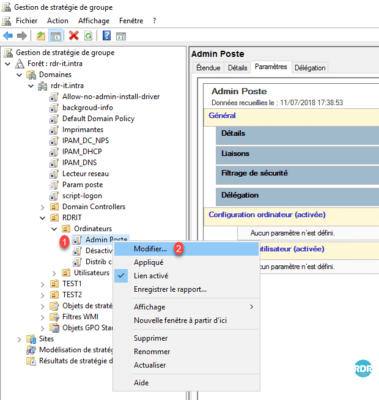Expand Configuration ordinateur (activée) section
The image size is (379, 400).
267,215
